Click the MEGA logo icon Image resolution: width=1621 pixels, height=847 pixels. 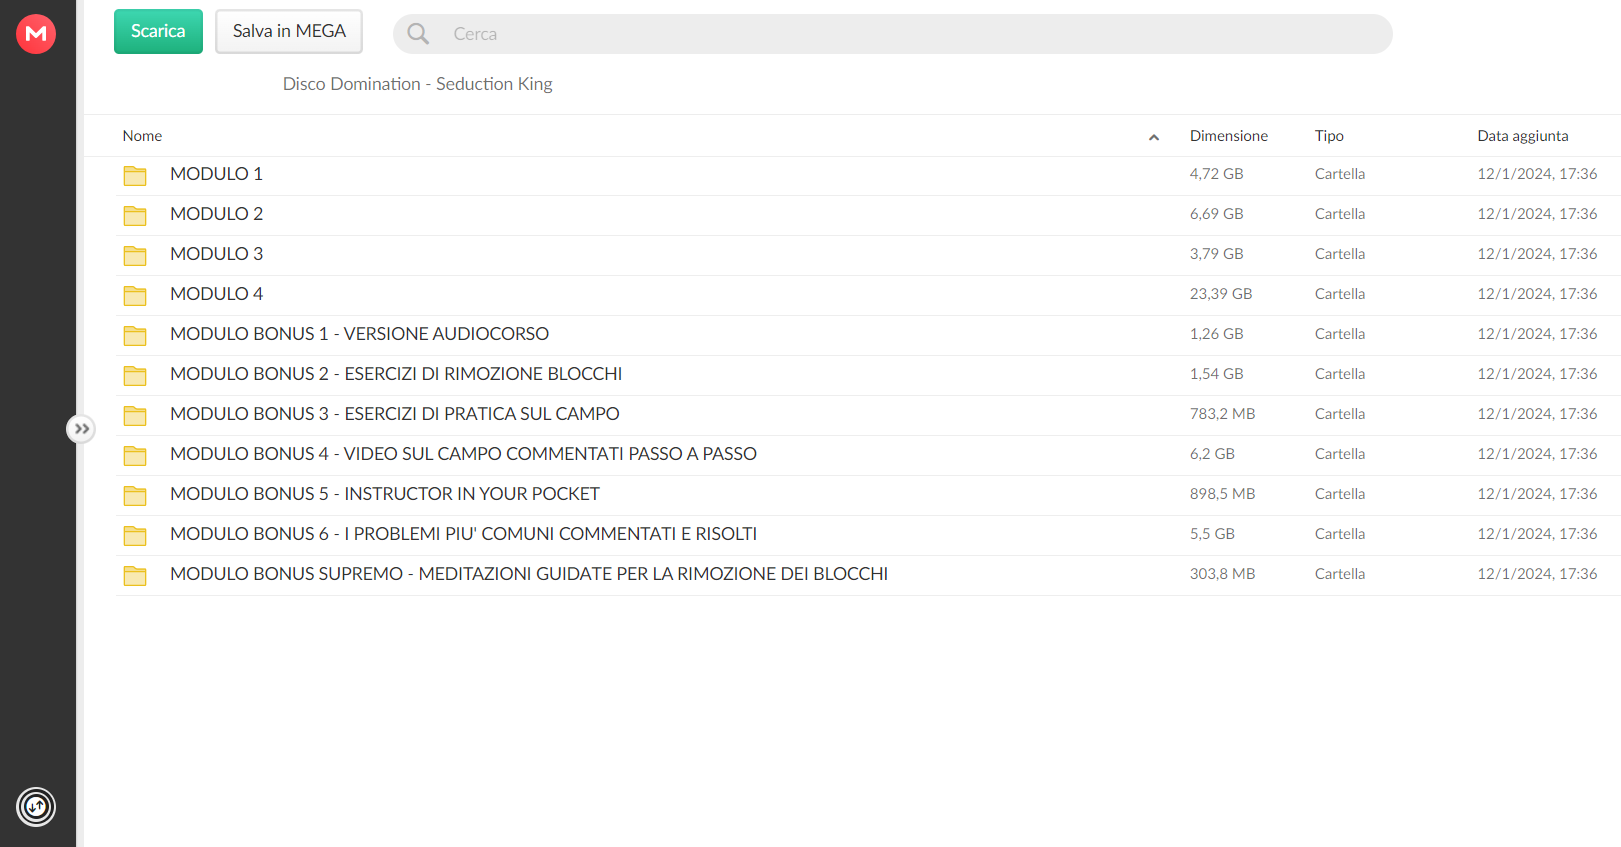(x=36, y=34)
